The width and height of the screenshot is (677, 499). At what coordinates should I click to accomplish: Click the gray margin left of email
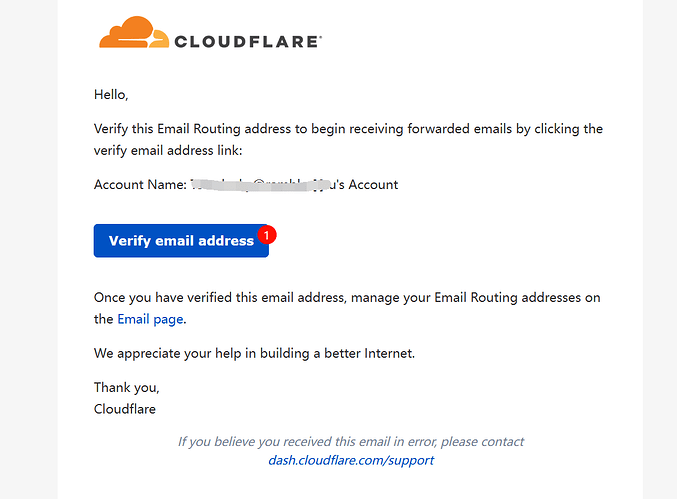(x=28, y=250)
